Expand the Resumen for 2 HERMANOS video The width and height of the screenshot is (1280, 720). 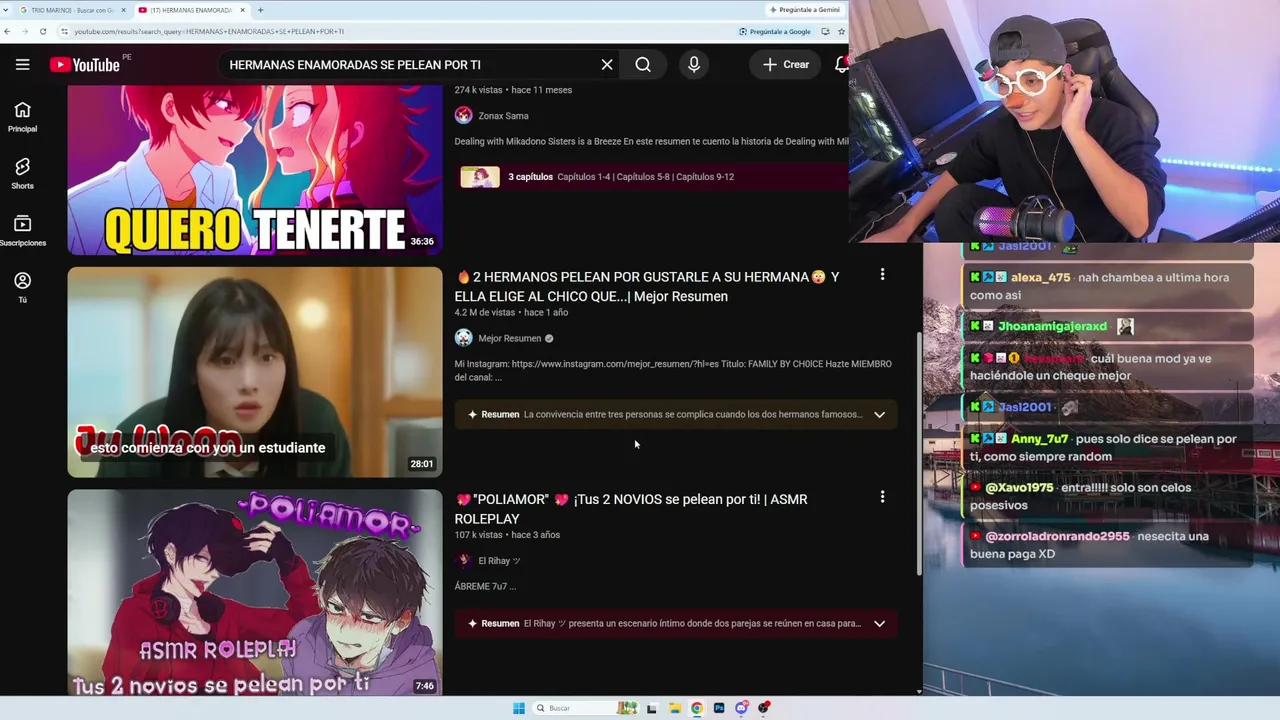coord(879,414)
